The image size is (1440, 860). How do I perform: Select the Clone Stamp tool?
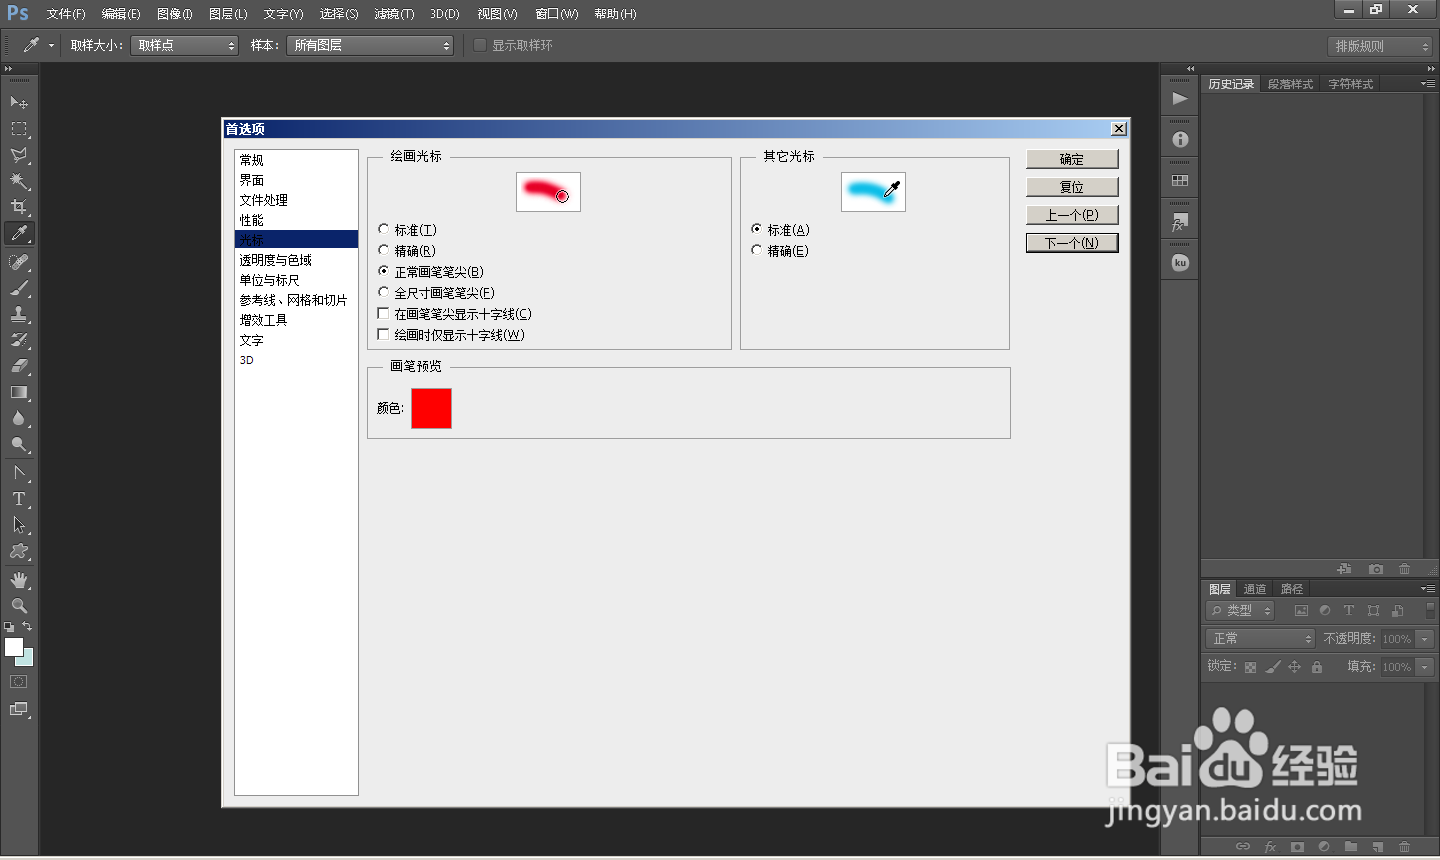[19, 314]
